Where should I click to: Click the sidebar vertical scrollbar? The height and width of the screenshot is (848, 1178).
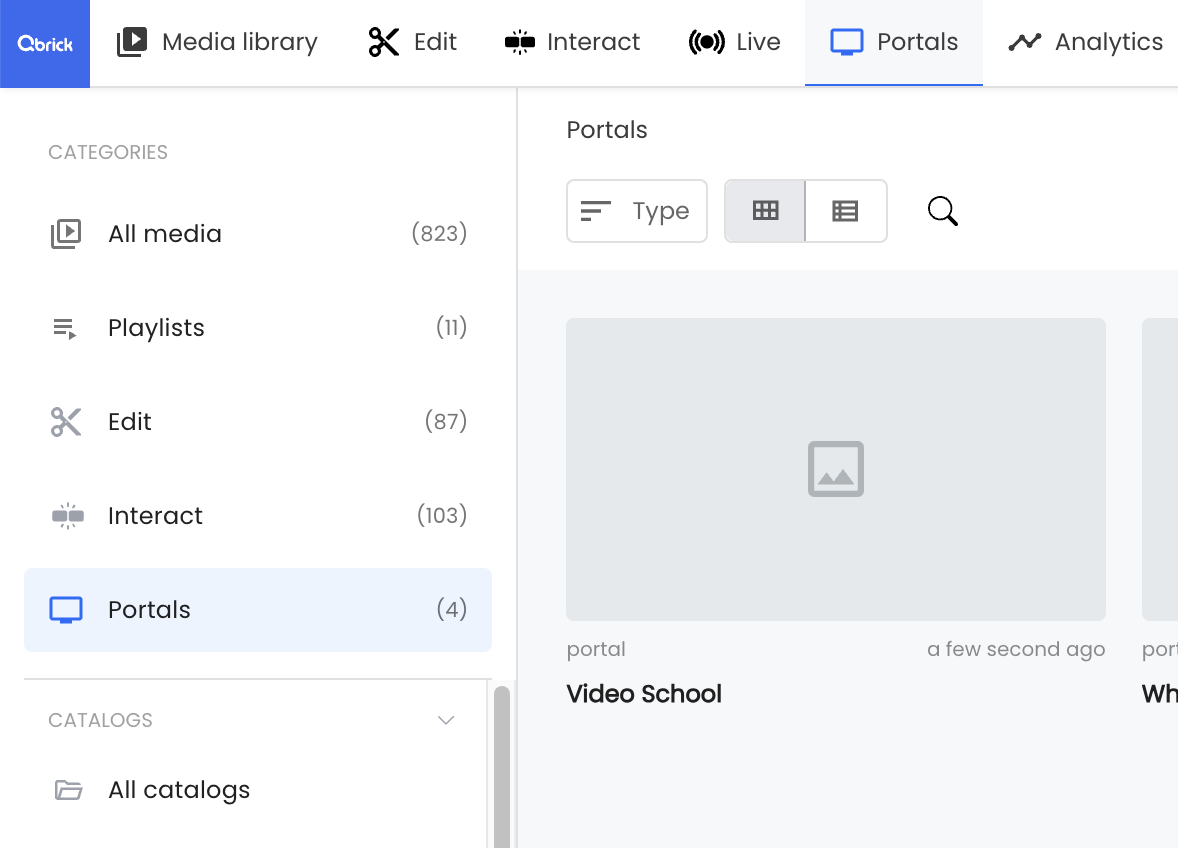coord(502,766)
